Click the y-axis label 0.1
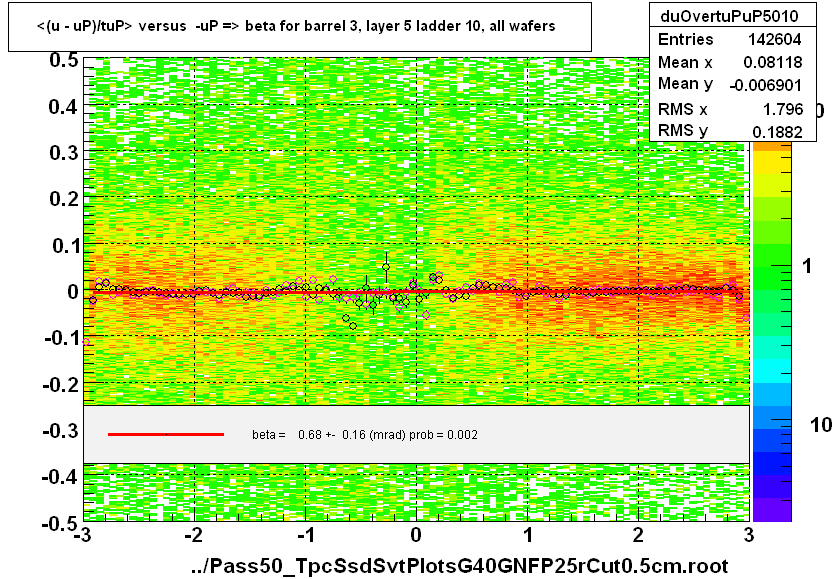The image size is (833, 579). tap(66, 246)
